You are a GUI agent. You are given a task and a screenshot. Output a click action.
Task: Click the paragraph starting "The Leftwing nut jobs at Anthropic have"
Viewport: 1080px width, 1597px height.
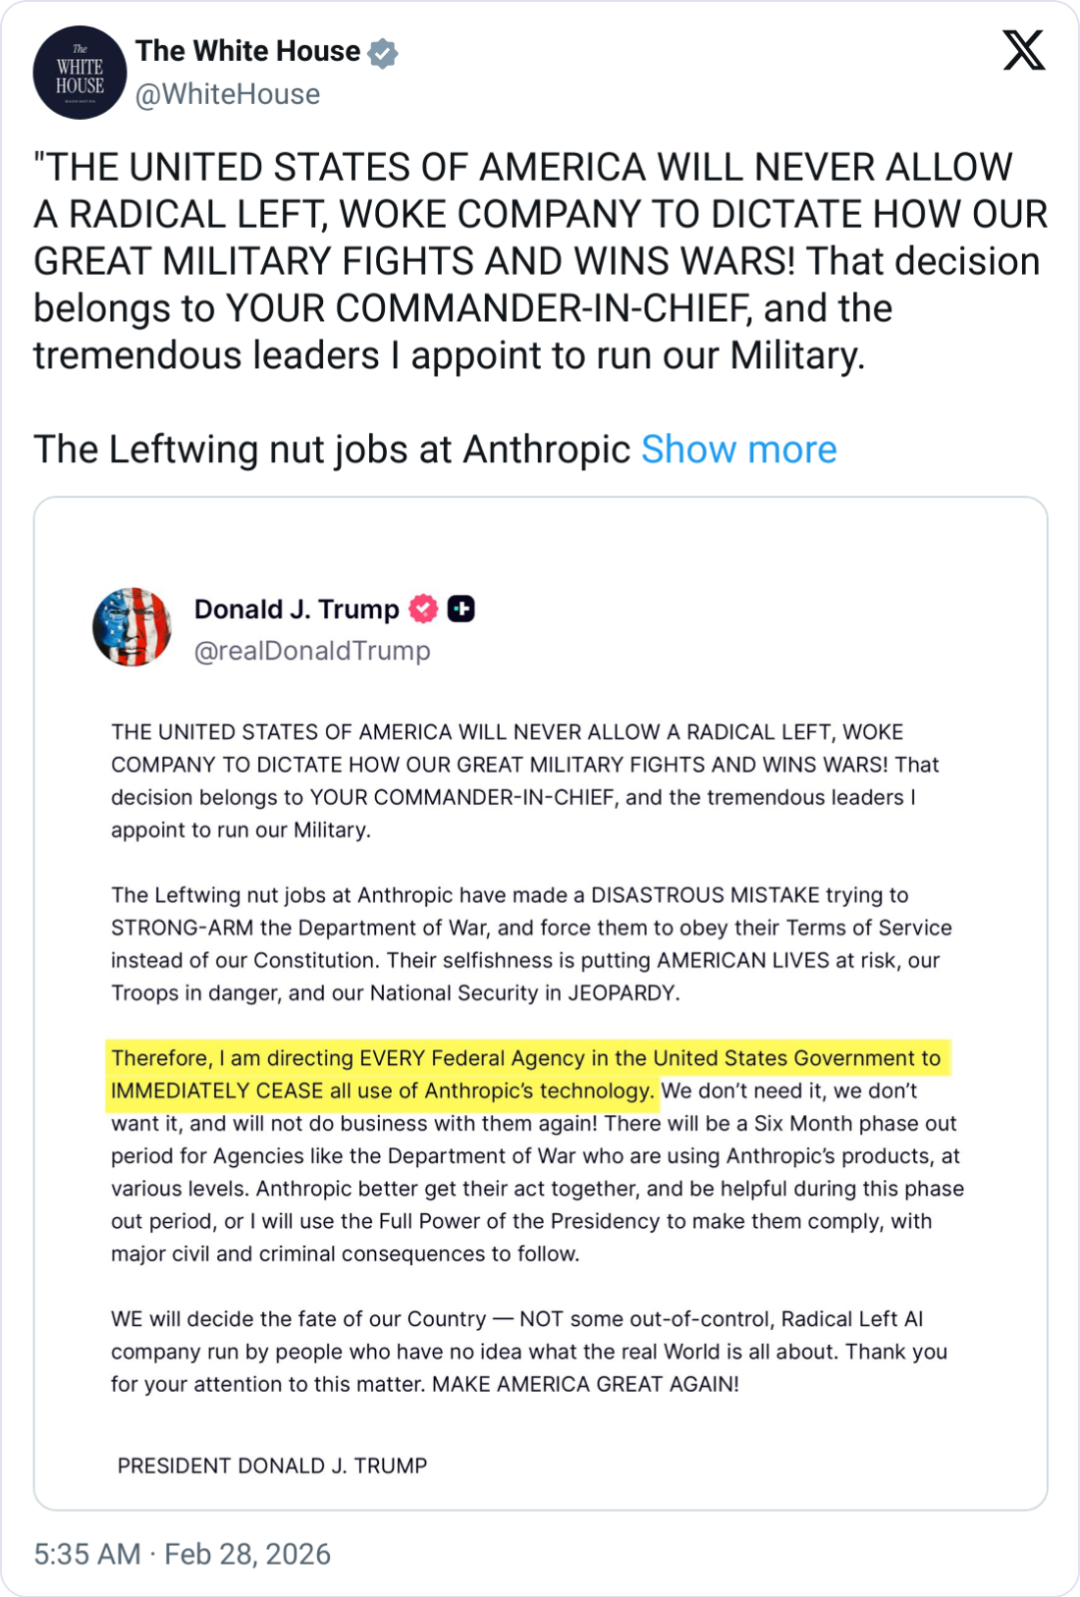(x=531, y=944)
